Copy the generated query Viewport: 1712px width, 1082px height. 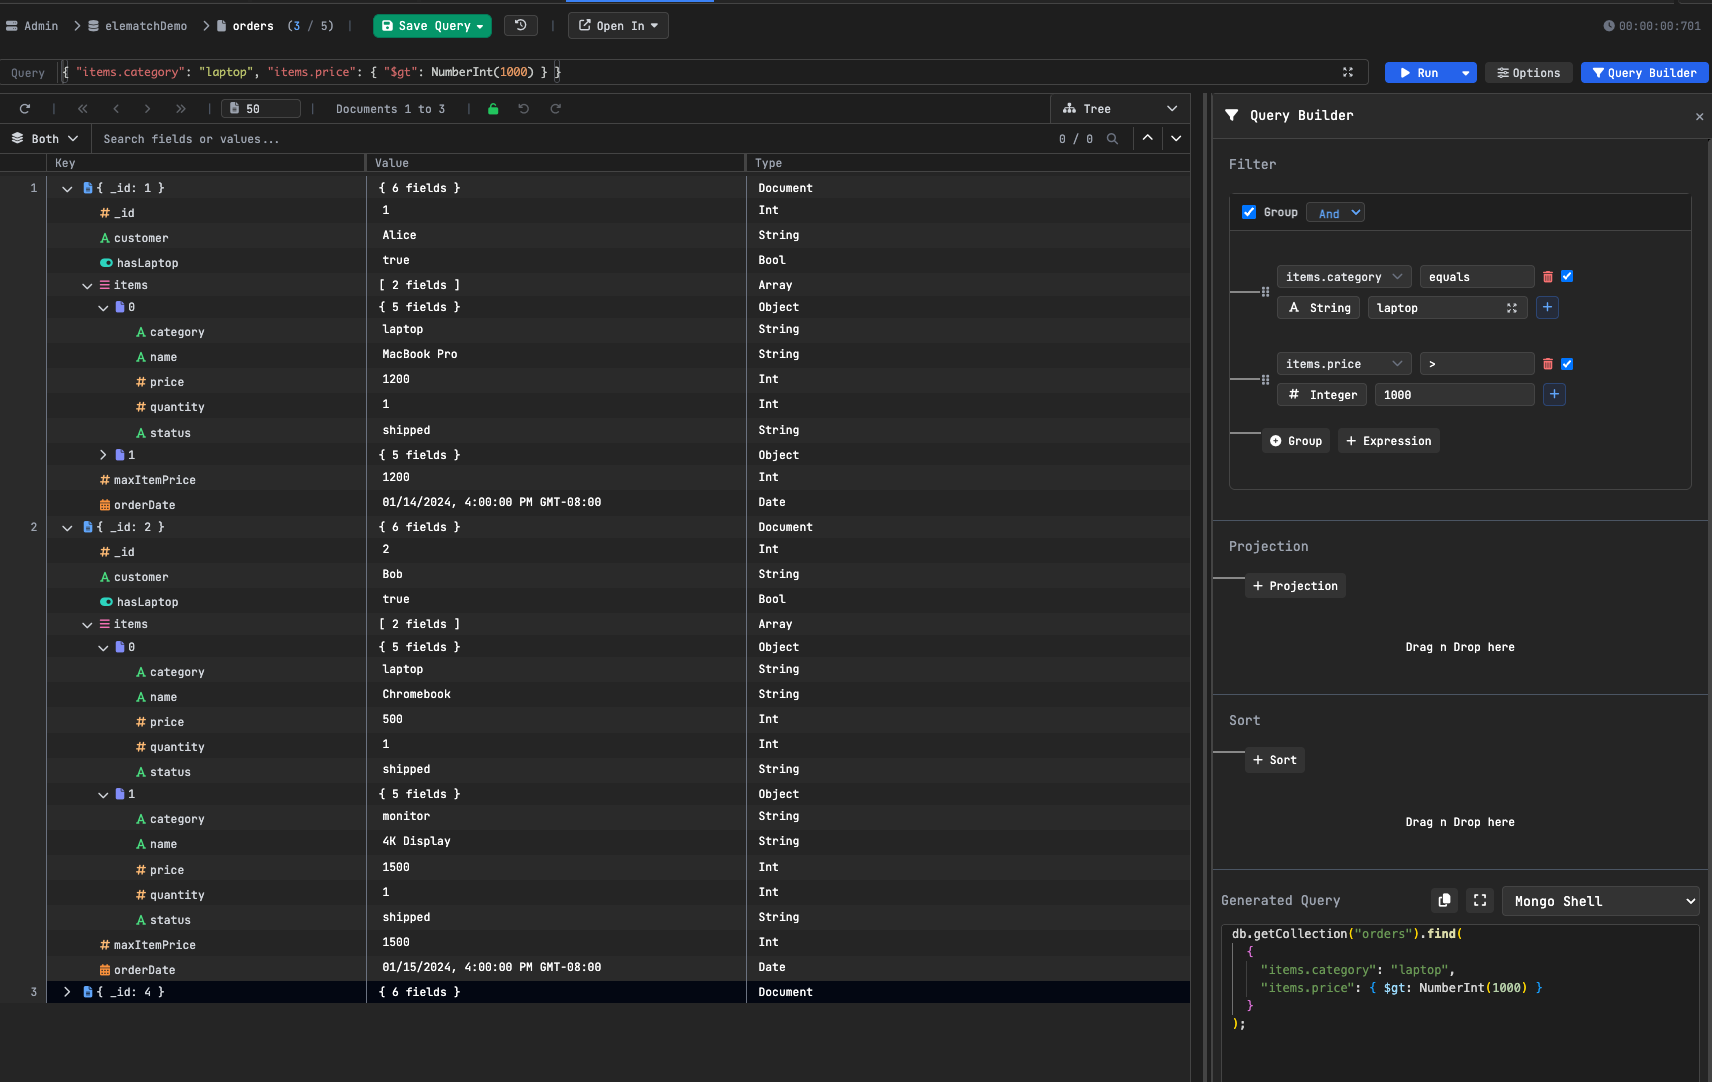point(1444,901)
